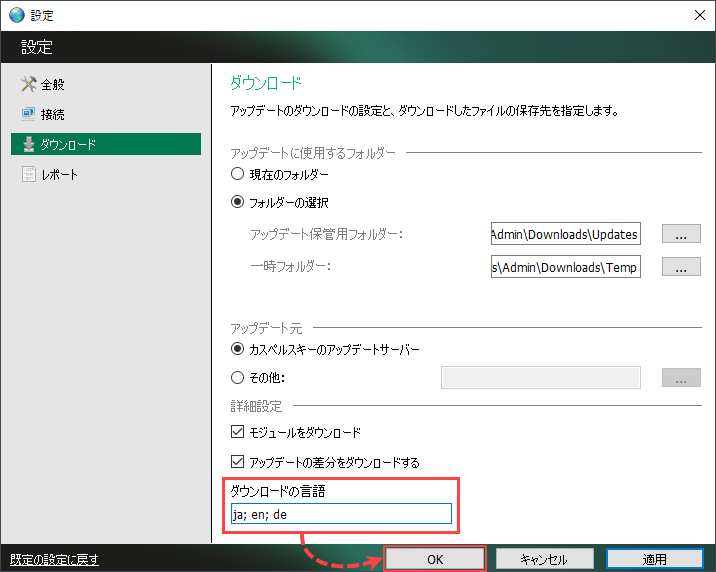Confirm settings with OK button
The width and height of the screenshot is (716, 572).
(435, 559)
